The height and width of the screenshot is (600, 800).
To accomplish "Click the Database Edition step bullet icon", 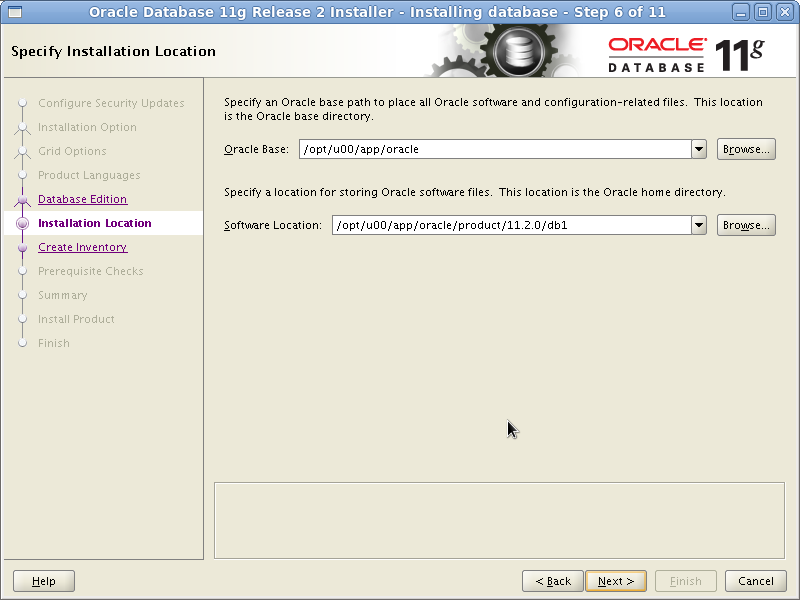I will point(22,199).
